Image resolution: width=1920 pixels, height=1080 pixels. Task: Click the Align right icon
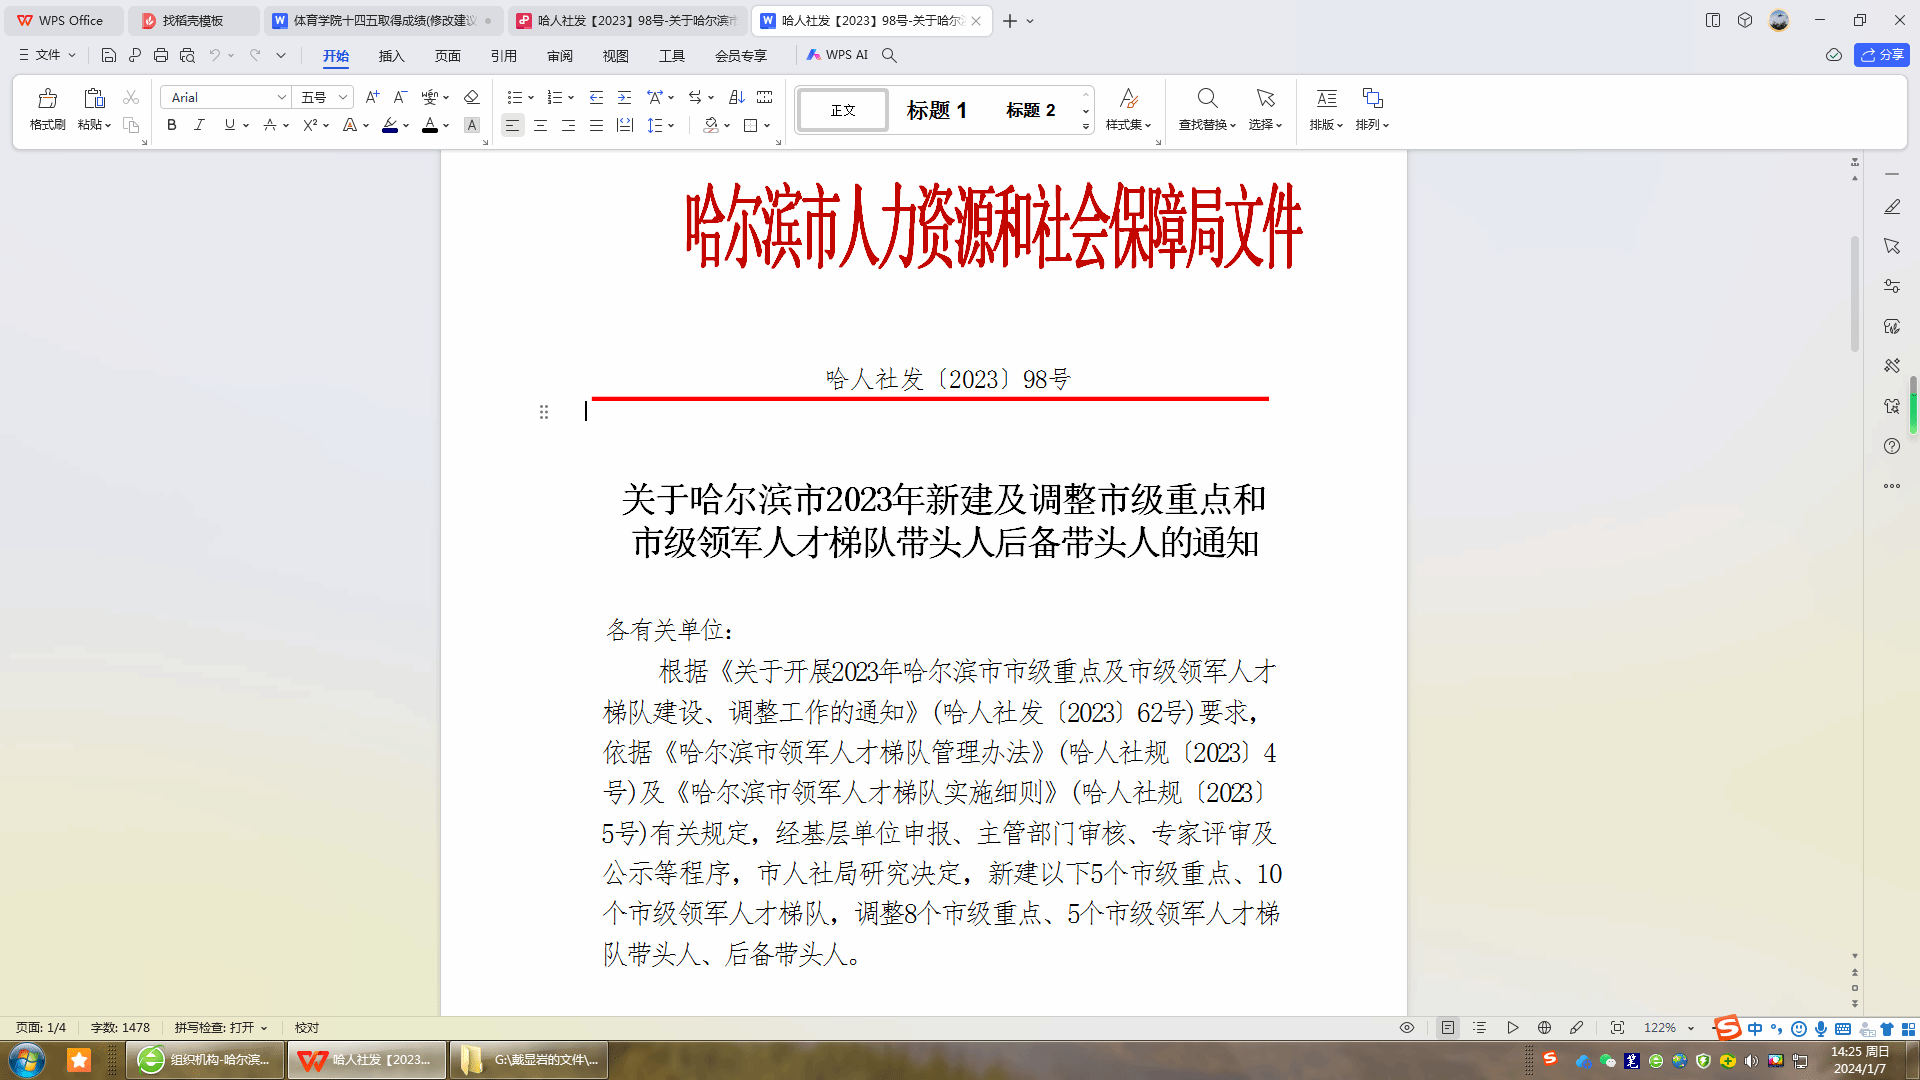click(x=568, y=125)
